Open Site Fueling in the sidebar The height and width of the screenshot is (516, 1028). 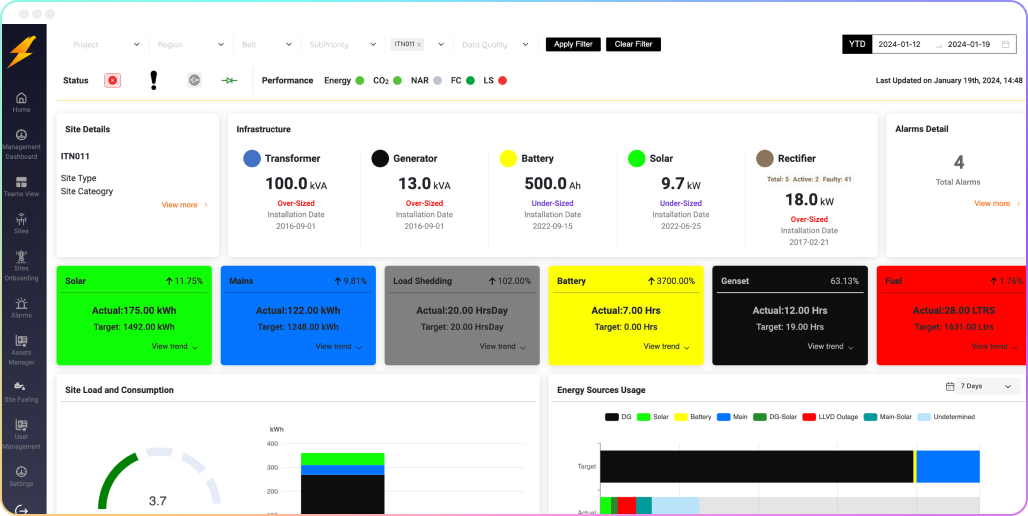point(21,390)
